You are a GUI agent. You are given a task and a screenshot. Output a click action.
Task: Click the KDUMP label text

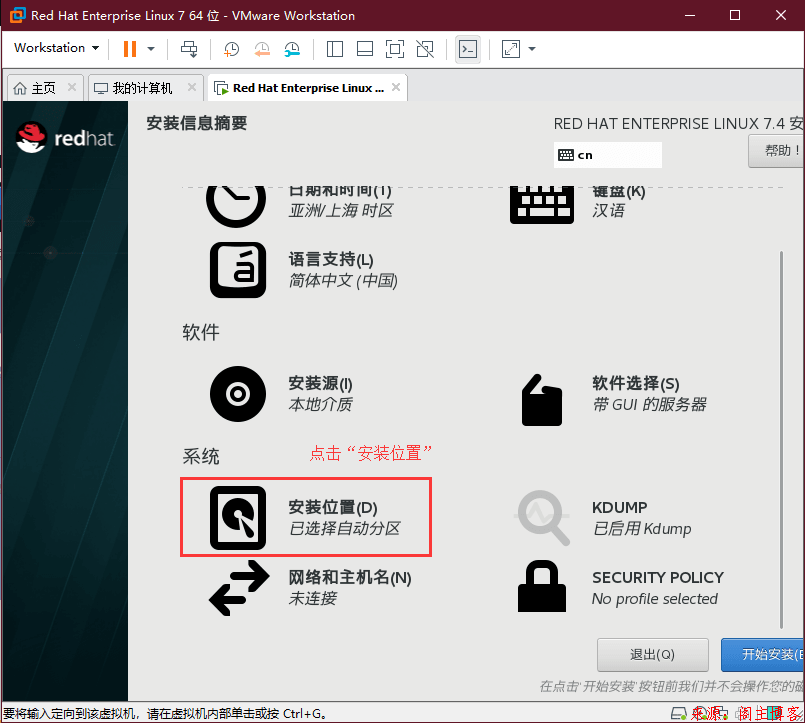(619, 508)
